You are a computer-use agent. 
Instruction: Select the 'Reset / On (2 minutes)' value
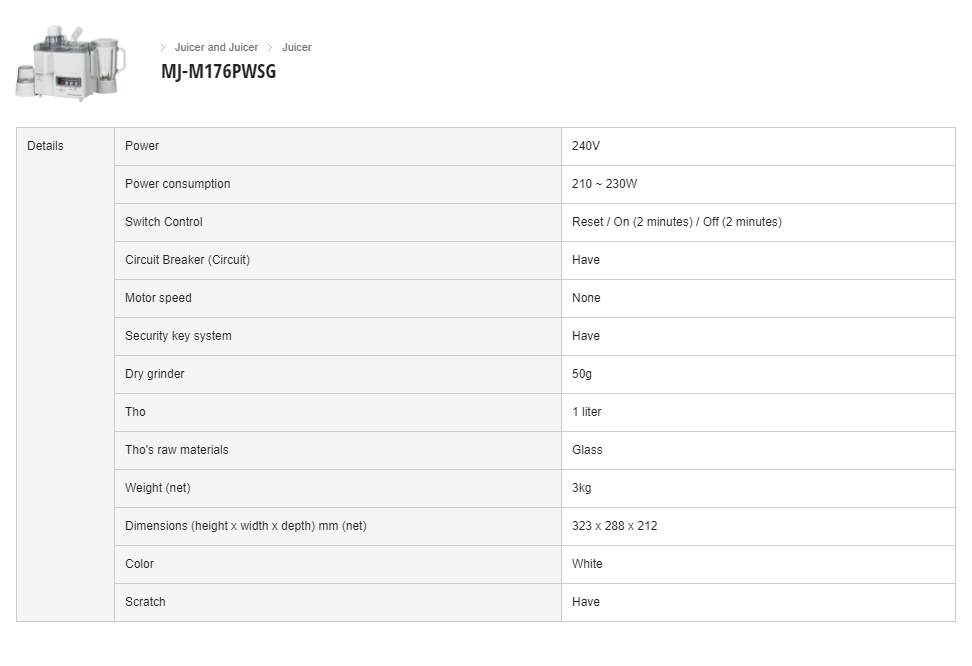(x=632, y=222)
